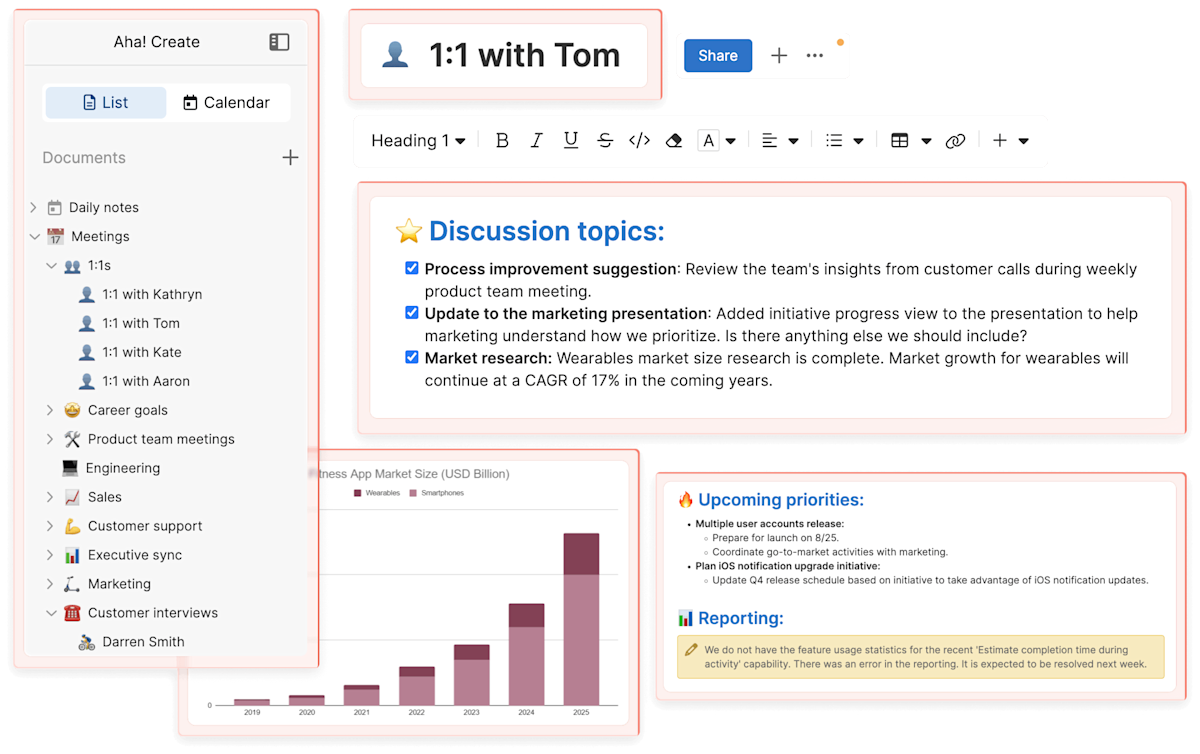Click the text alignment icon
Viewport: 1200px width, 754px height.
point(769,141)
